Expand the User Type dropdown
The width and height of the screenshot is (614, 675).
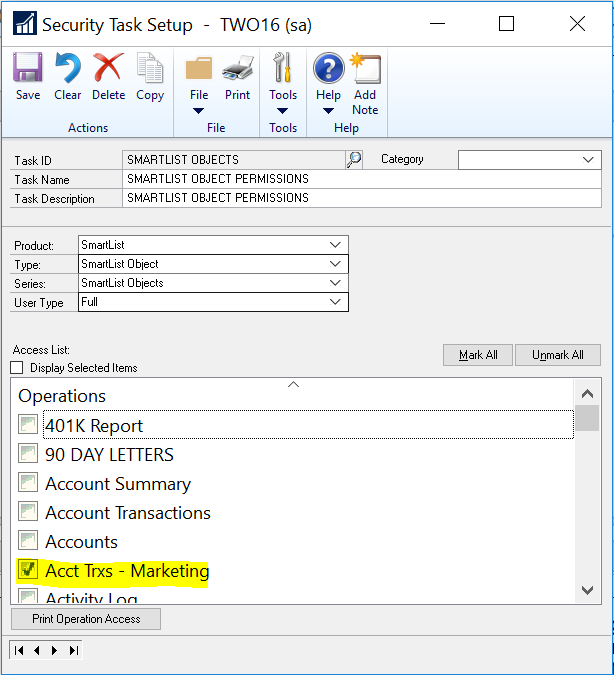click(335, 302)
